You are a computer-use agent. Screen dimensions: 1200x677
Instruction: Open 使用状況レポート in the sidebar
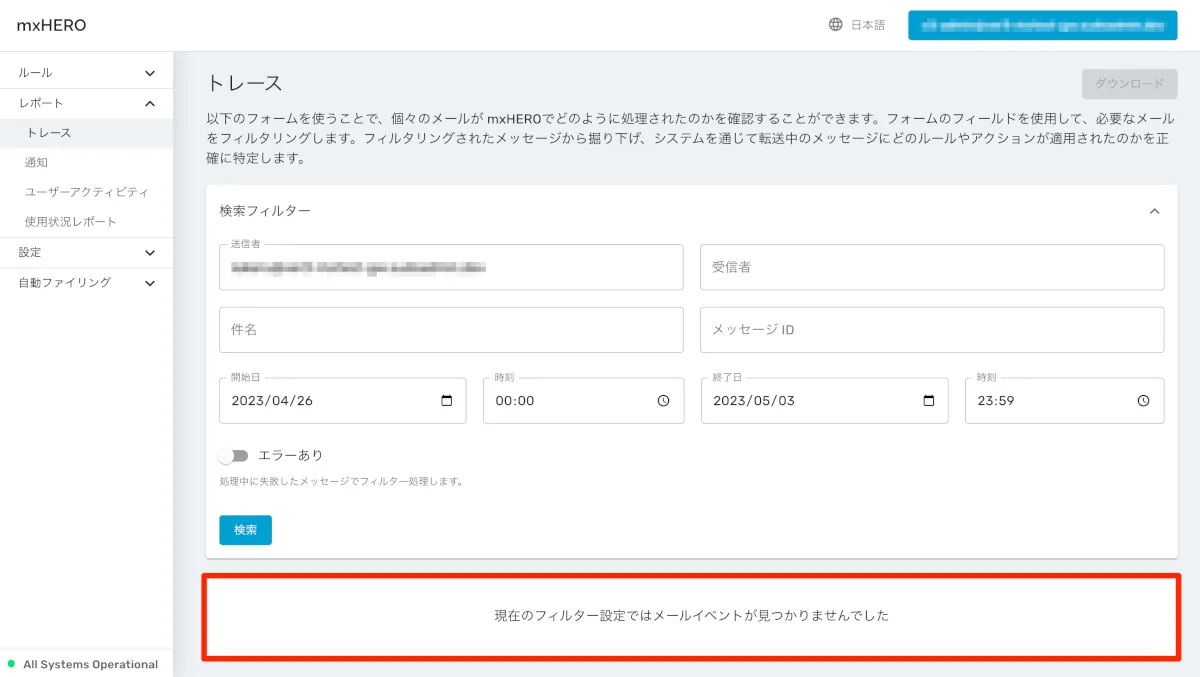pyautogui.click(x=71, y=222)
